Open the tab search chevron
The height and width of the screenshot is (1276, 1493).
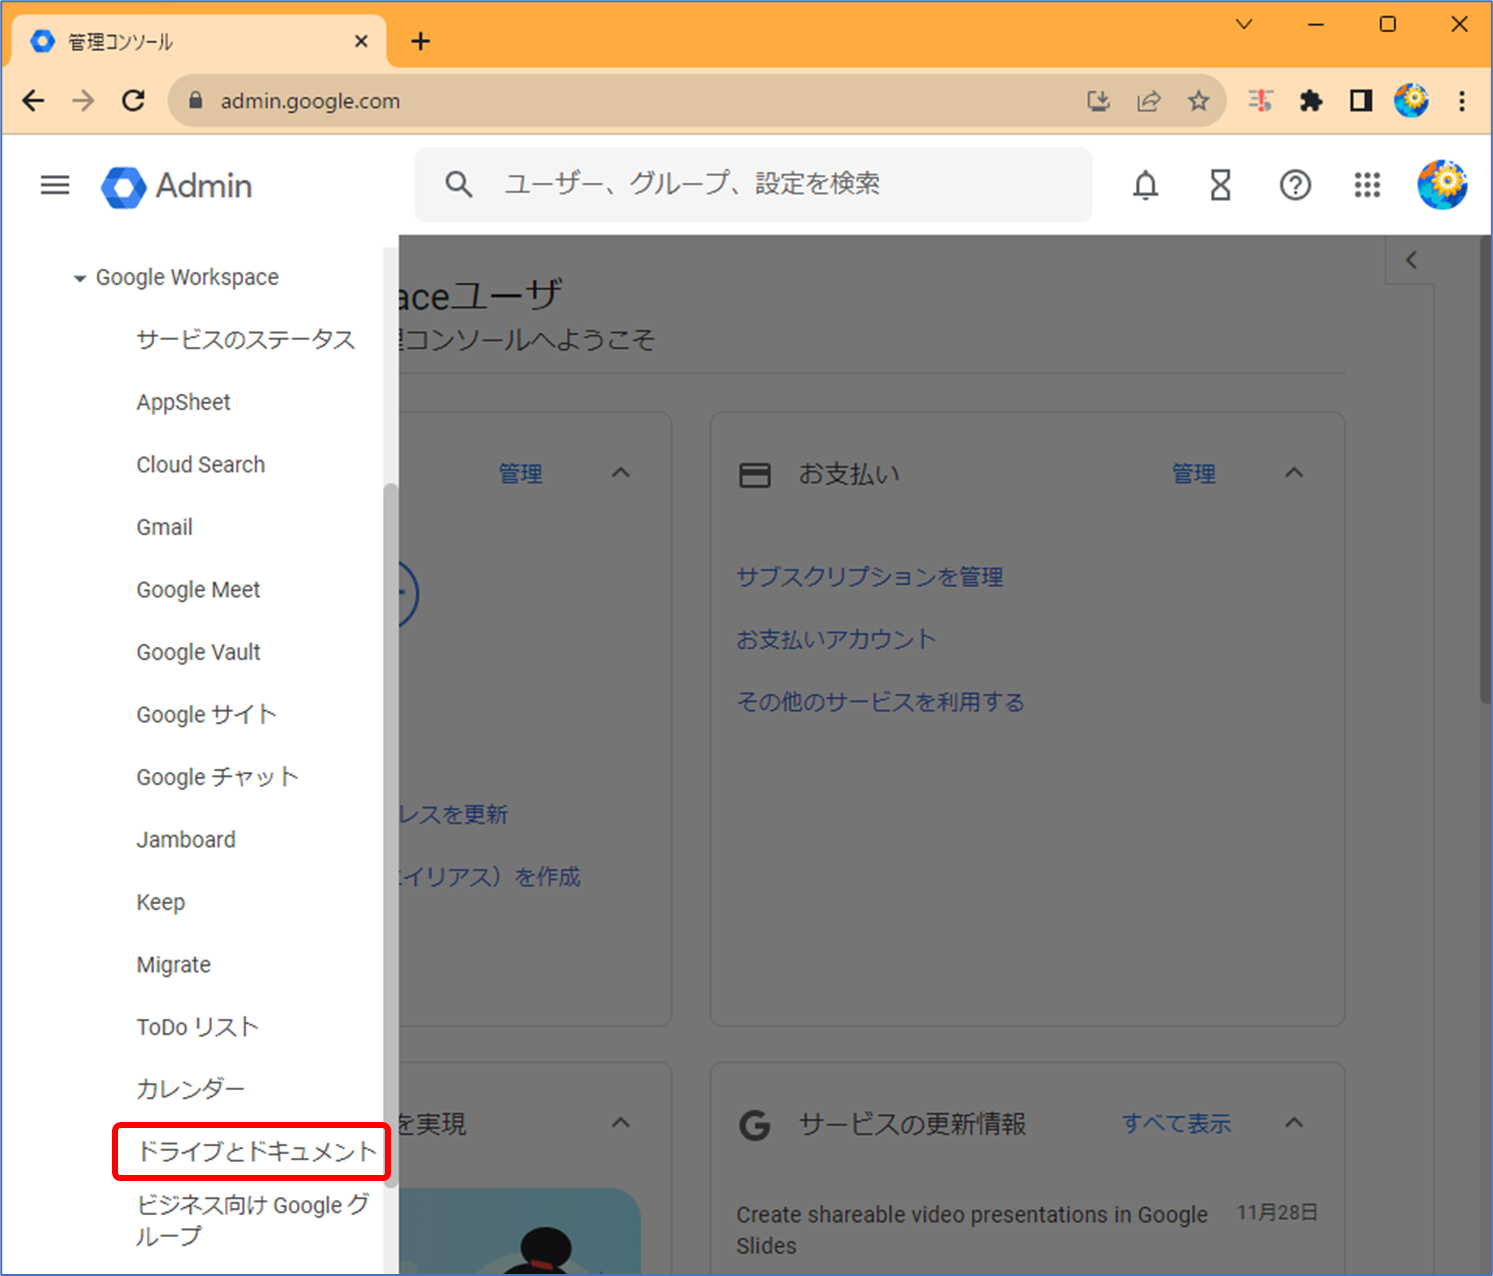[x=1244, y=24]
